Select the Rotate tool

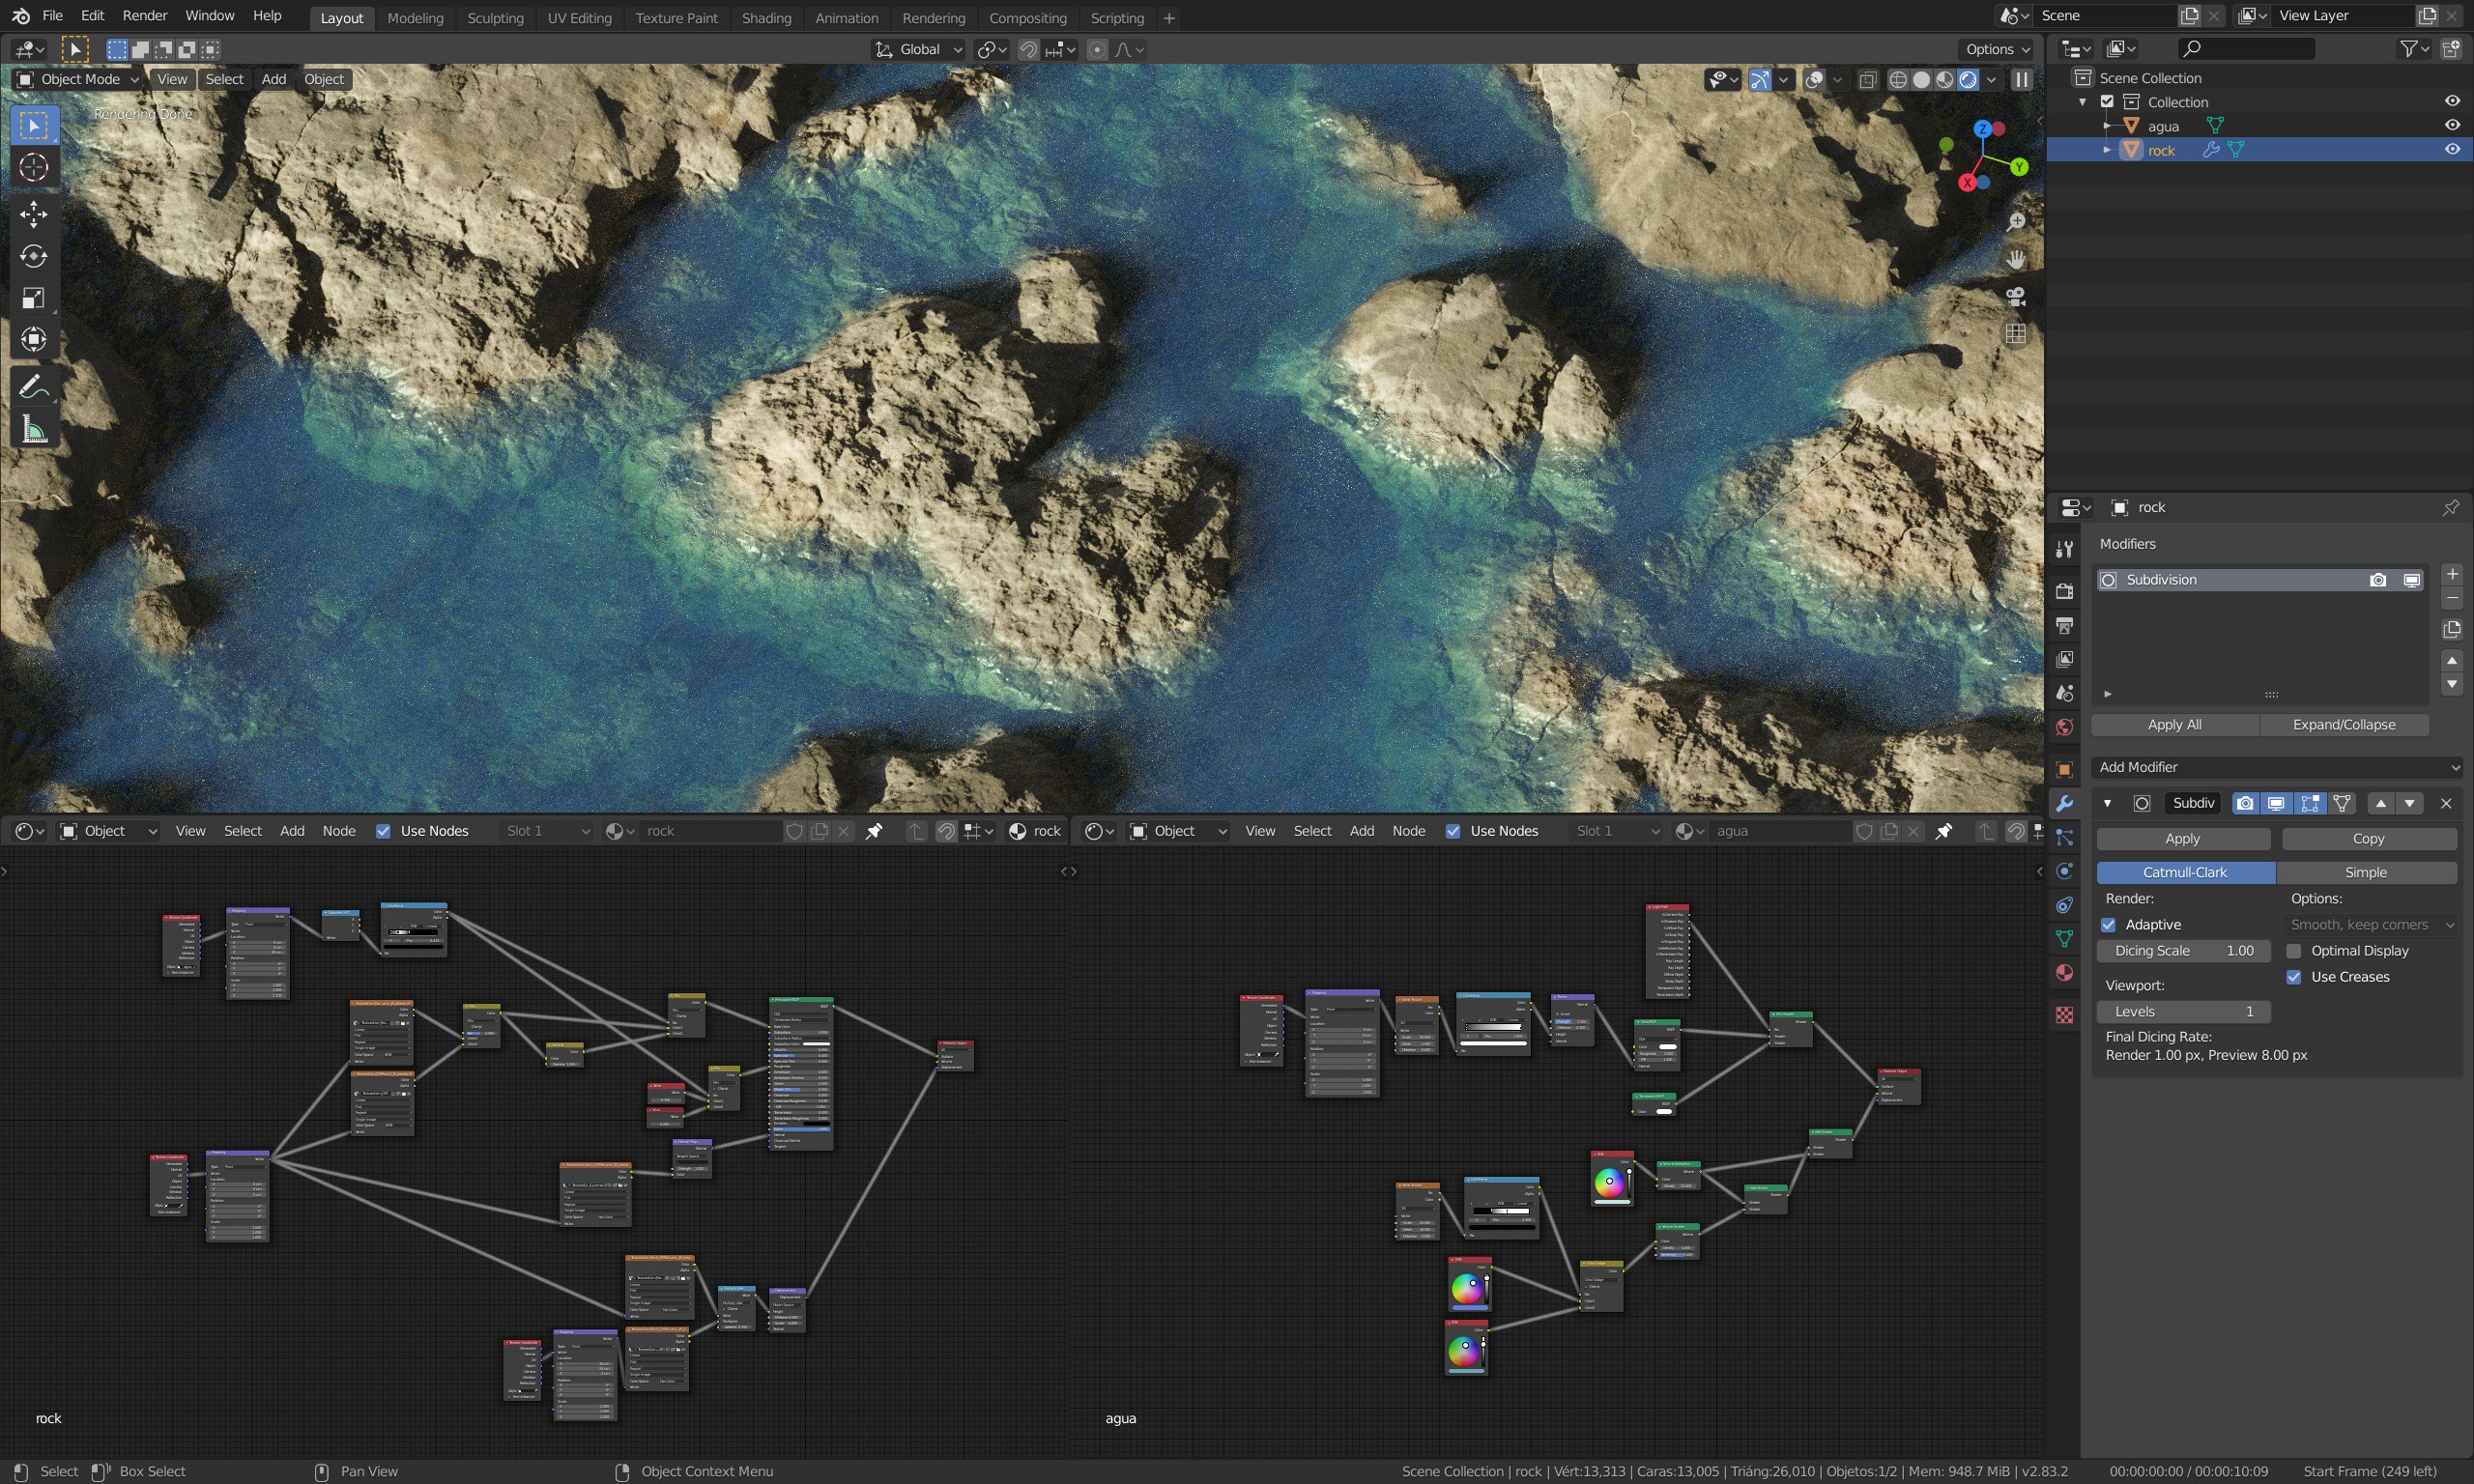coord(33,256)
